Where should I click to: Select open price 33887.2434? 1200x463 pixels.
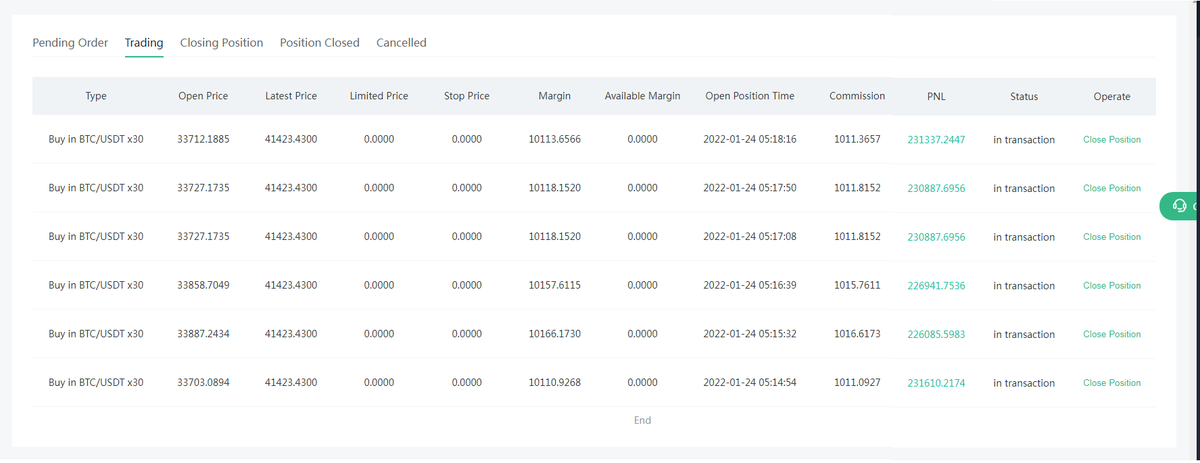[x=203, y=334]
